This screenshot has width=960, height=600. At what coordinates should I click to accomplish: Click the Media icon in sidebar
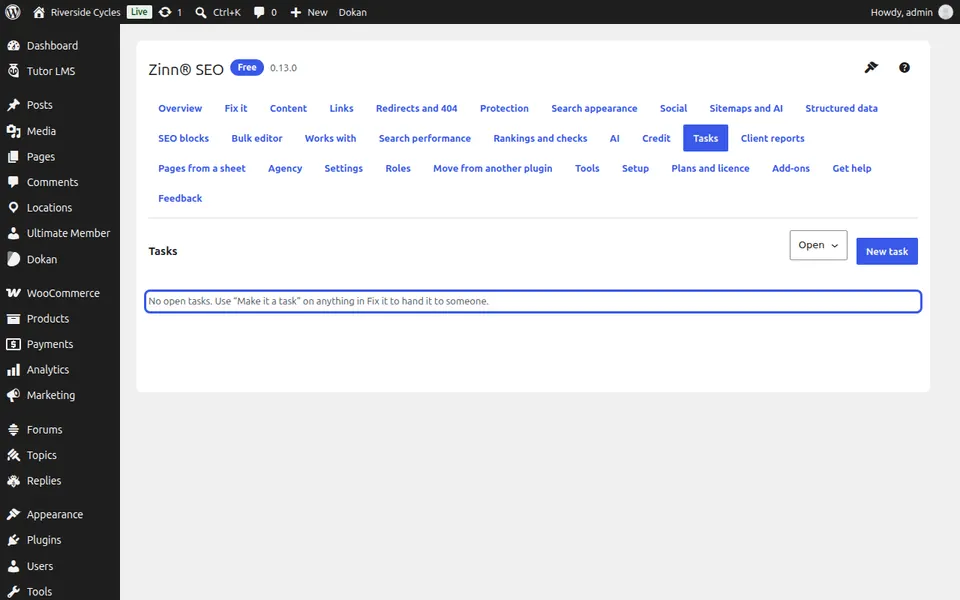[13, 131]
